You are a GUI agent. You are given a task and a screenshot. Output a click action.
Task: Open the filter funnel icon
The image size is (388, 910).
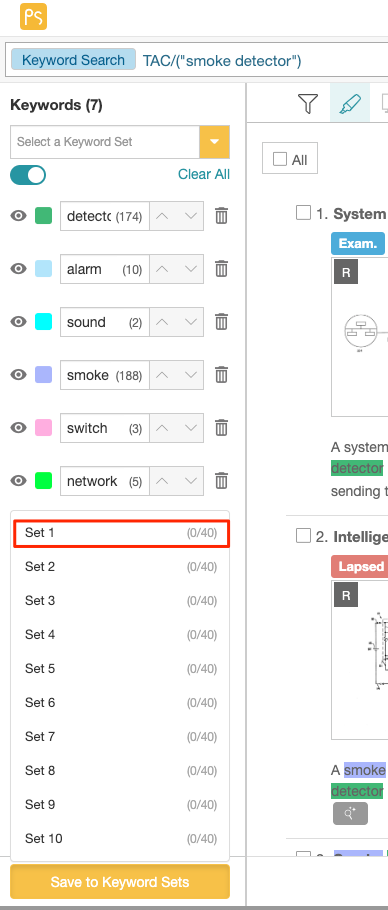click(x=308, y=104)
